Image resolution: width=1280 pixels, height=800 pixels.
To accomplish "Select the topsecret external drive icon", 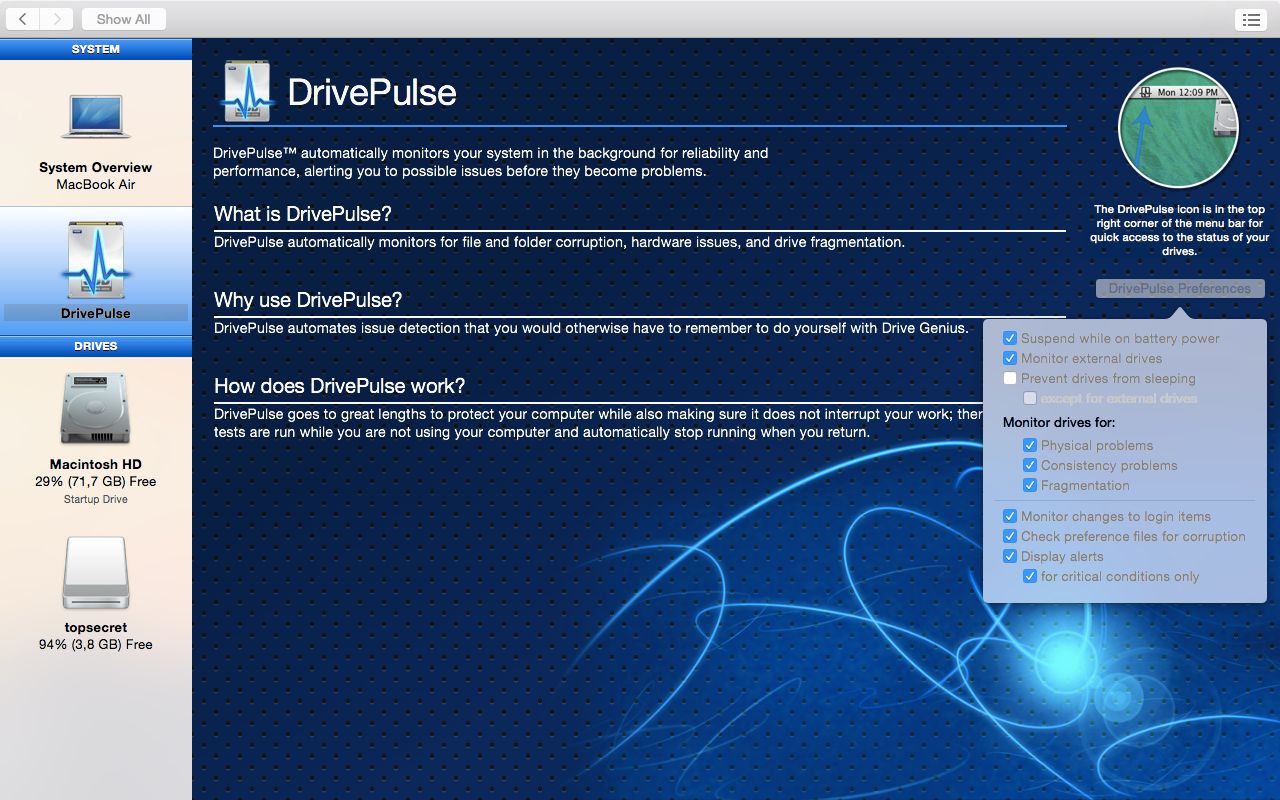I will [x=95, y=573].
